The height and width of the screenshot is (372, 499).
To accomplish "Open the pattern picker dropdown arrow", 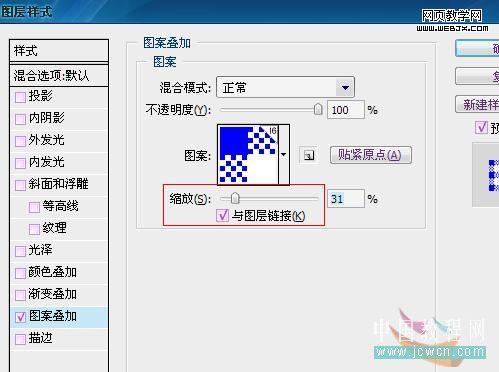I will coord(284,155).
